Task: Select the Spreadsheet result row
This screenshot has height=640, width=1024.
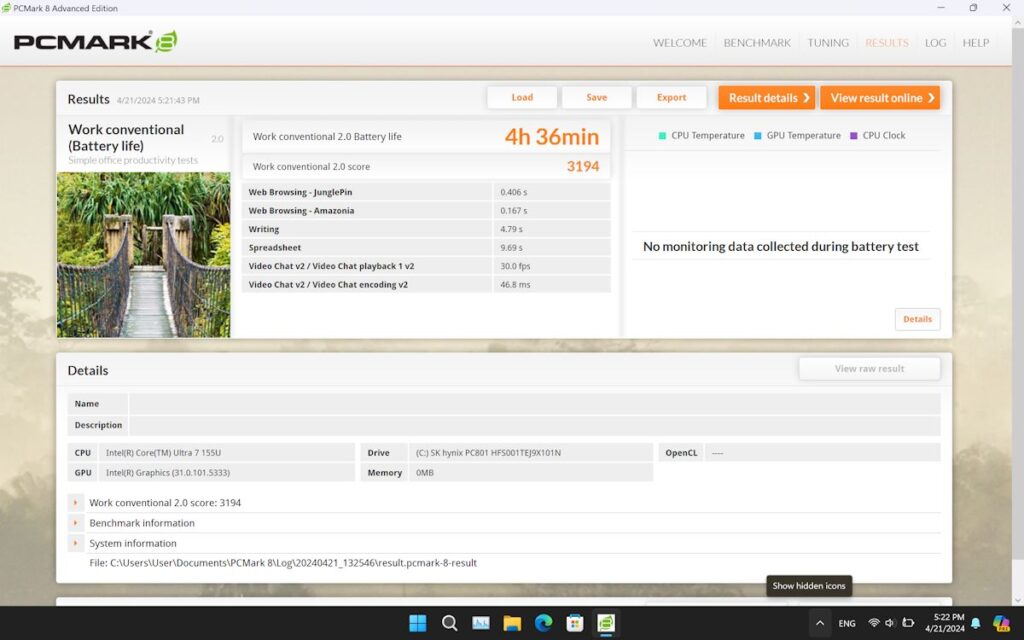Action: pos(426,248)
